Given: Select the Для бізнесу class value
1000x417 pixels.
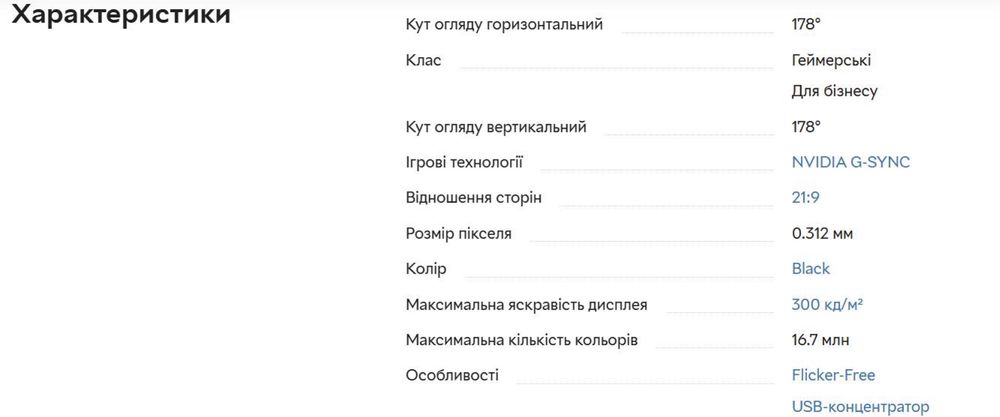Looking at the screenshot, I should tap(834, 91).
